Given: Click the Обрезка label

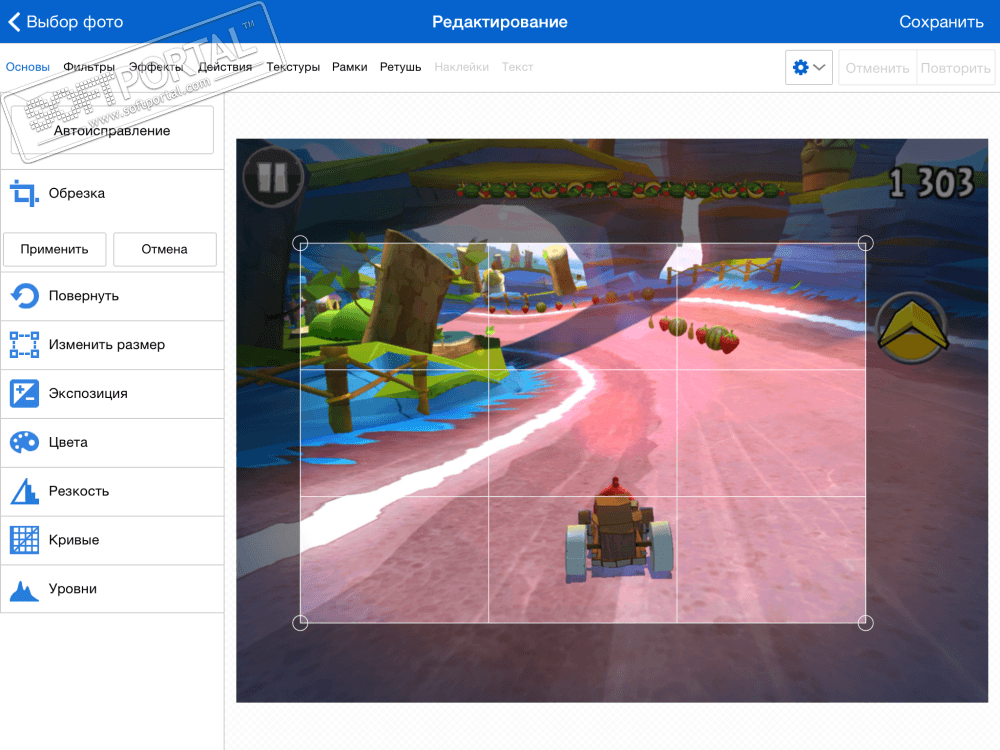Looking at the screenshot, I should 77,193.
